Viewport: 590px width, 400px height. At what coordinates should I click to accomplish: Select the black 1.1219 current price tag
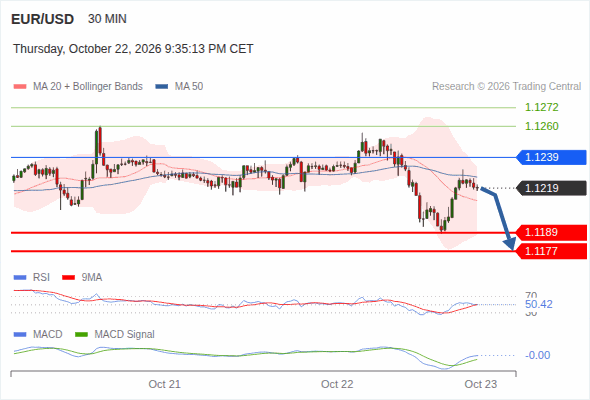coord(552,188)
